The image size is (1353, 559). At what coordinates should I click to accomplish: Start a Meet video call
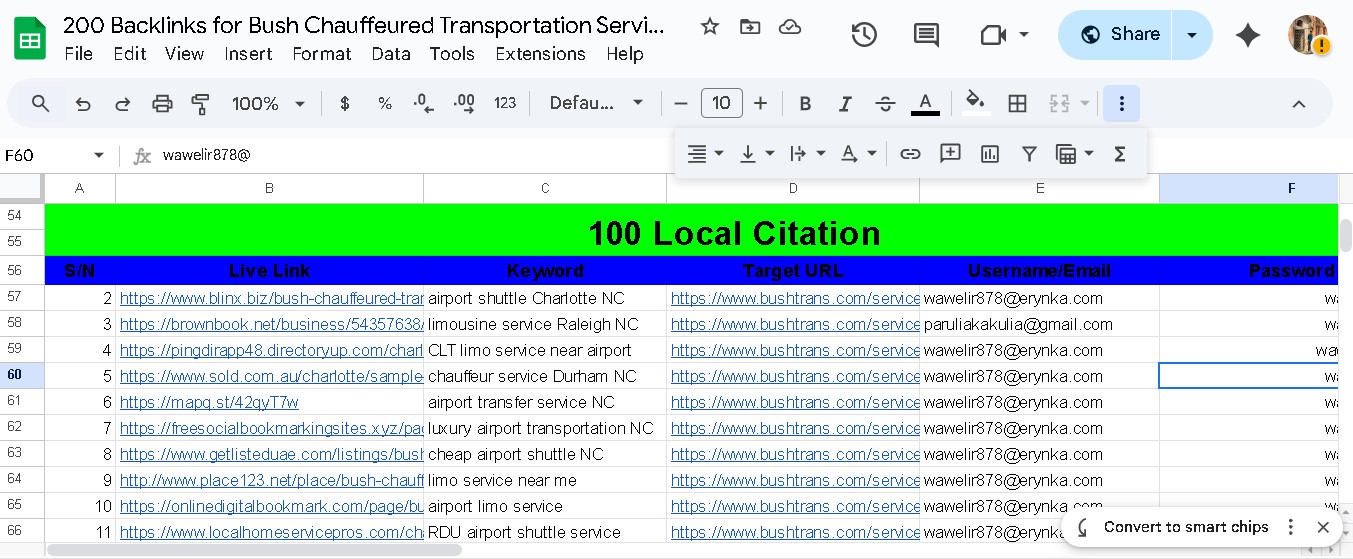click(992, 35)
